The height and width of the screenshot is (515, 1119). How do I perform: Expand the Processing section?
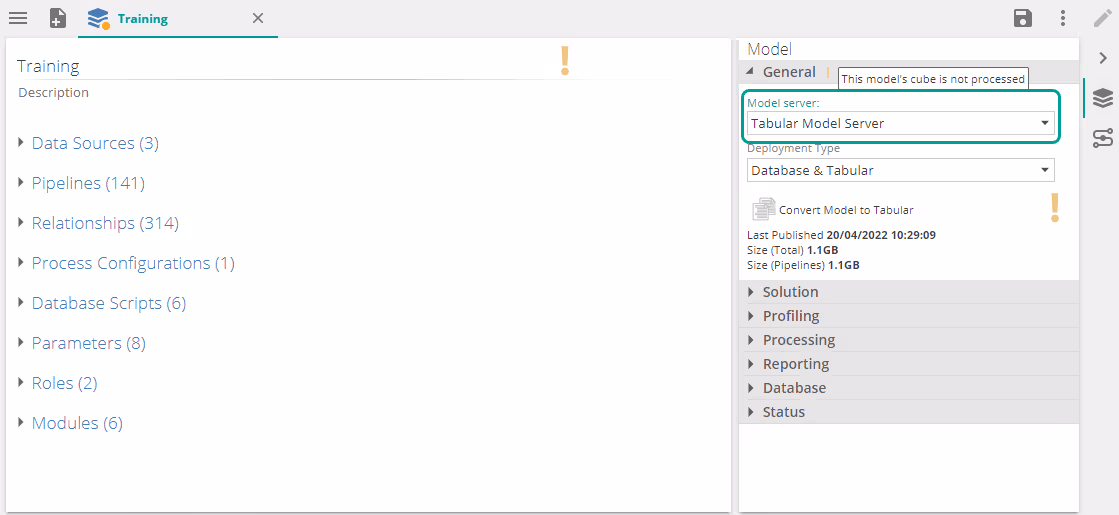point(798,340)
